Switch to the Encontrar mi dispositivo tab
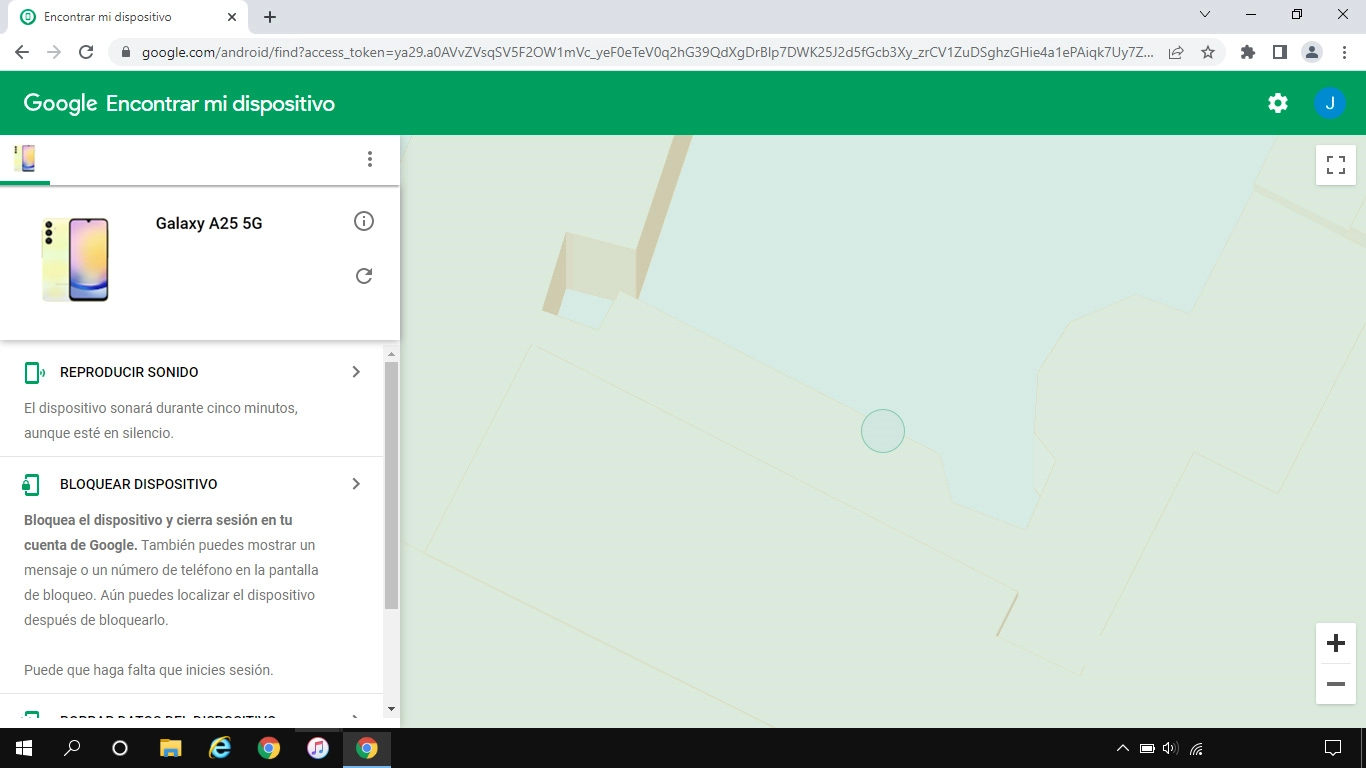Screen dimensions: 1366x768 [120, 16]
